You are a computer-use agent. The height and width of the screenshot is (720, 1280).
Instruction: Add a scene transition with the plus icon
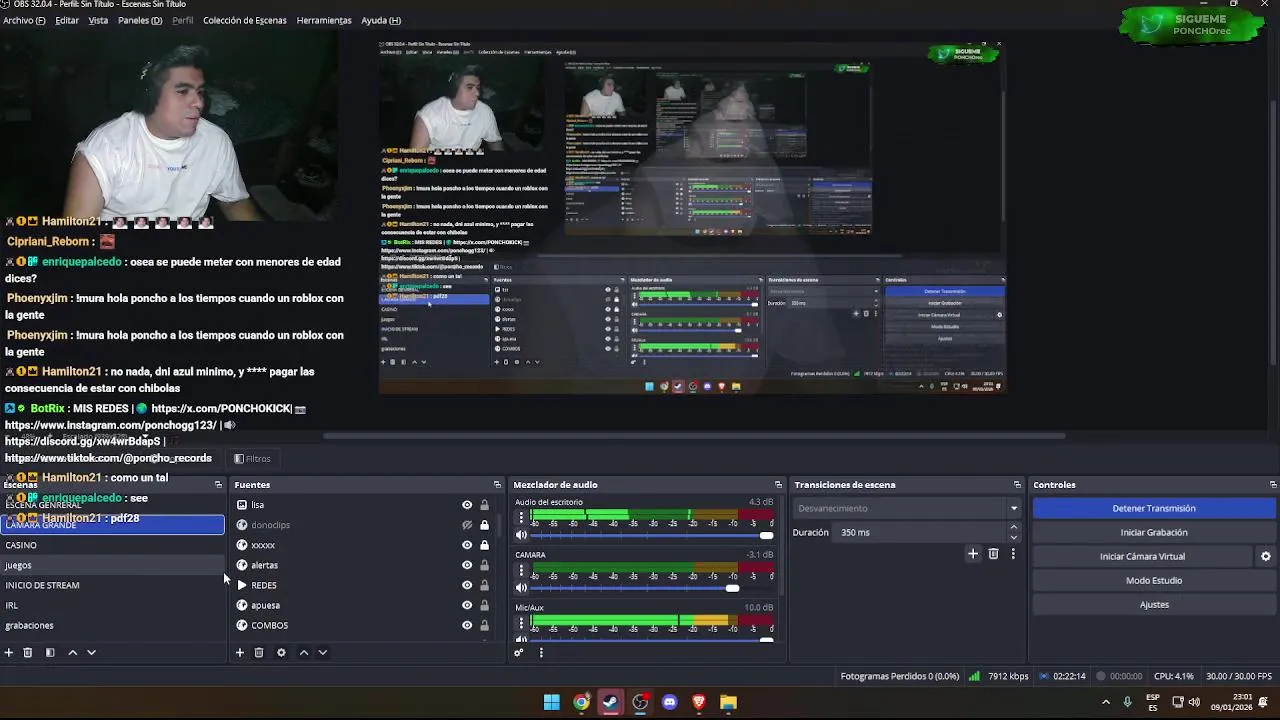point(973,553)
